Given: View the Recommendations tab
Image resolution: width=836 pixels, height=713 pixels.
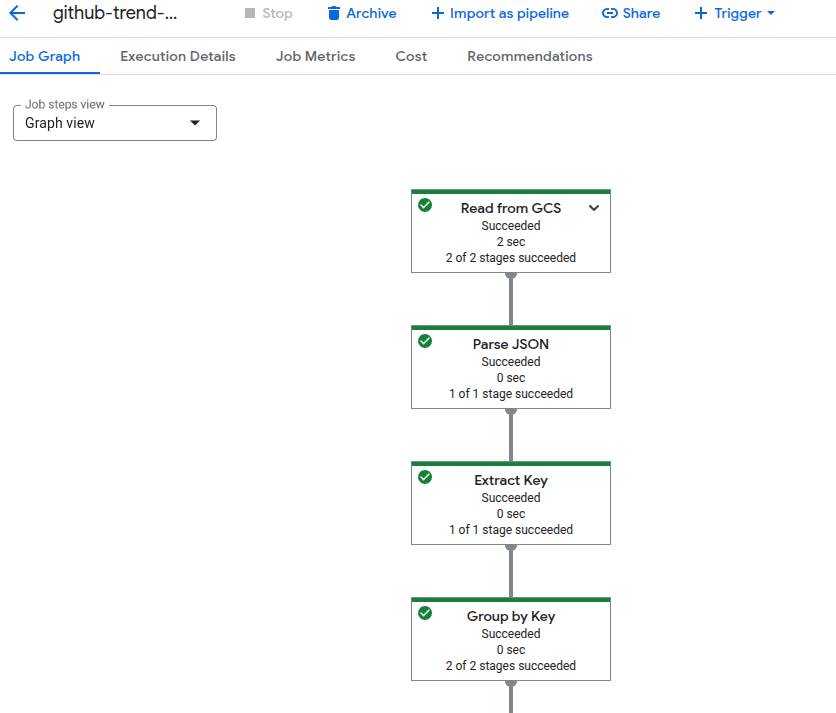Looking at the screenshot, I should pos(529,57).
